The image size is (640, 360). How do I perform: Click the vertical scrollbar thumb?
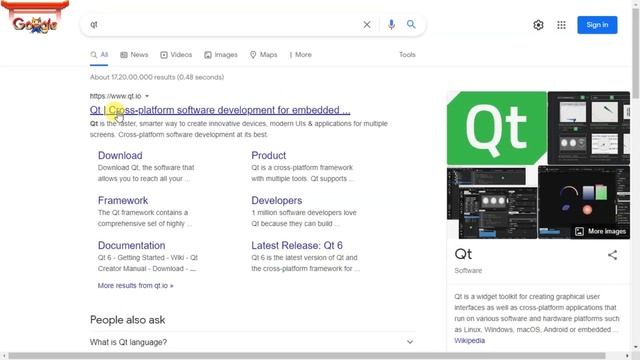click(636, 53)
